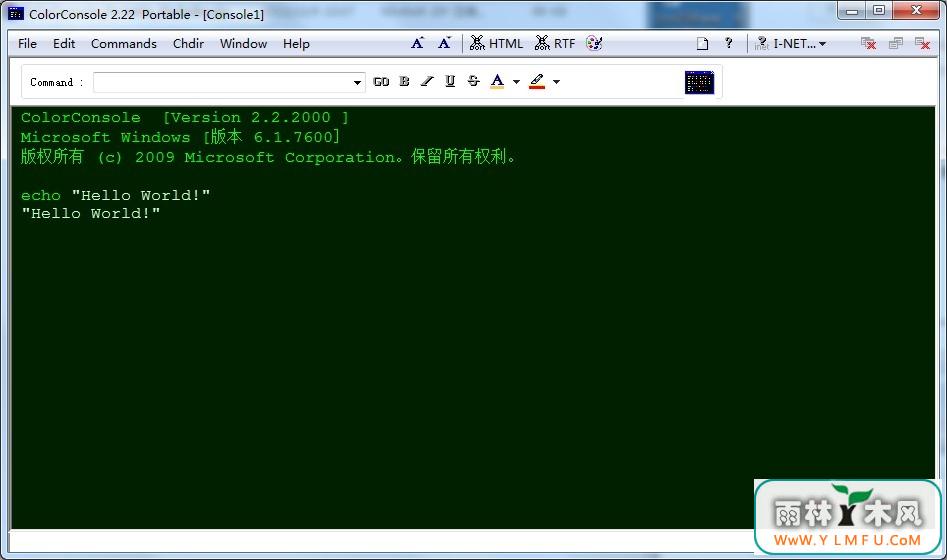Maximize the ColorConsole window

(x=879, y=10)
